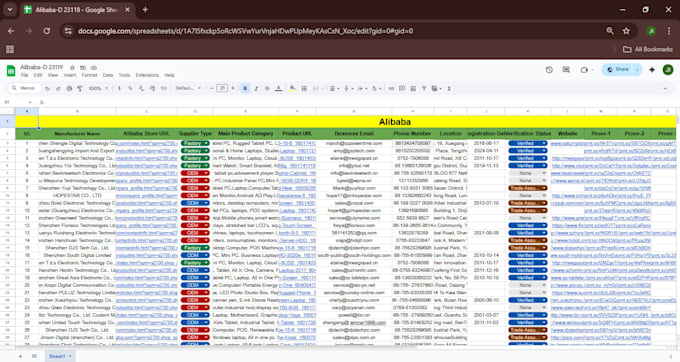680x362 pixels.
Task: Click the Undo icon in toolbar
Action: (47, 88)
